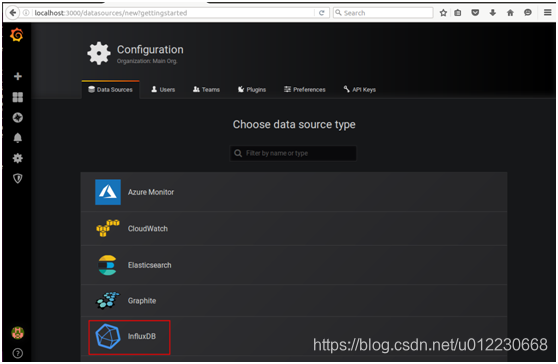Select Azure Monitor data source
The width and height of the screenshot is (558, 364).
coord(294,192)
